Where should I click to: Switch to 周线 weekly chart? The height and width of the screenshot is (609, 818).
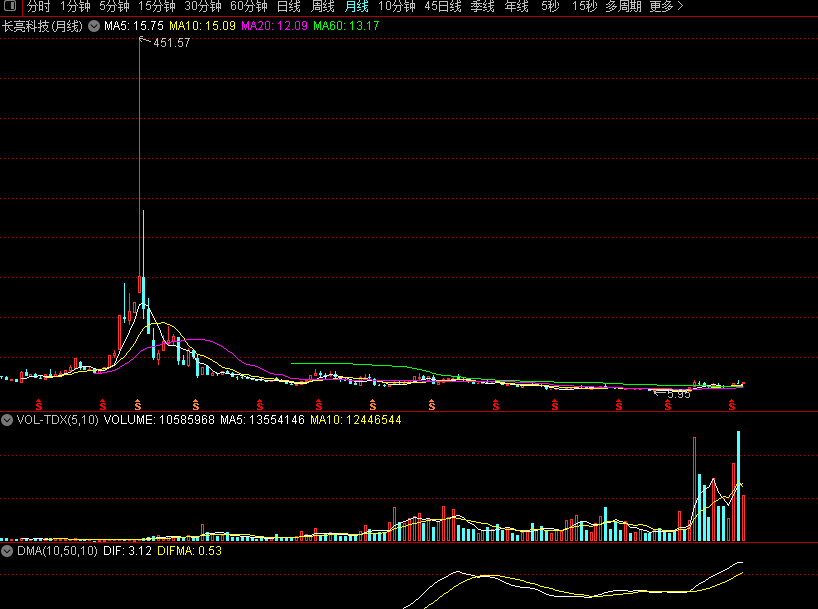click(x=322, y=7)
